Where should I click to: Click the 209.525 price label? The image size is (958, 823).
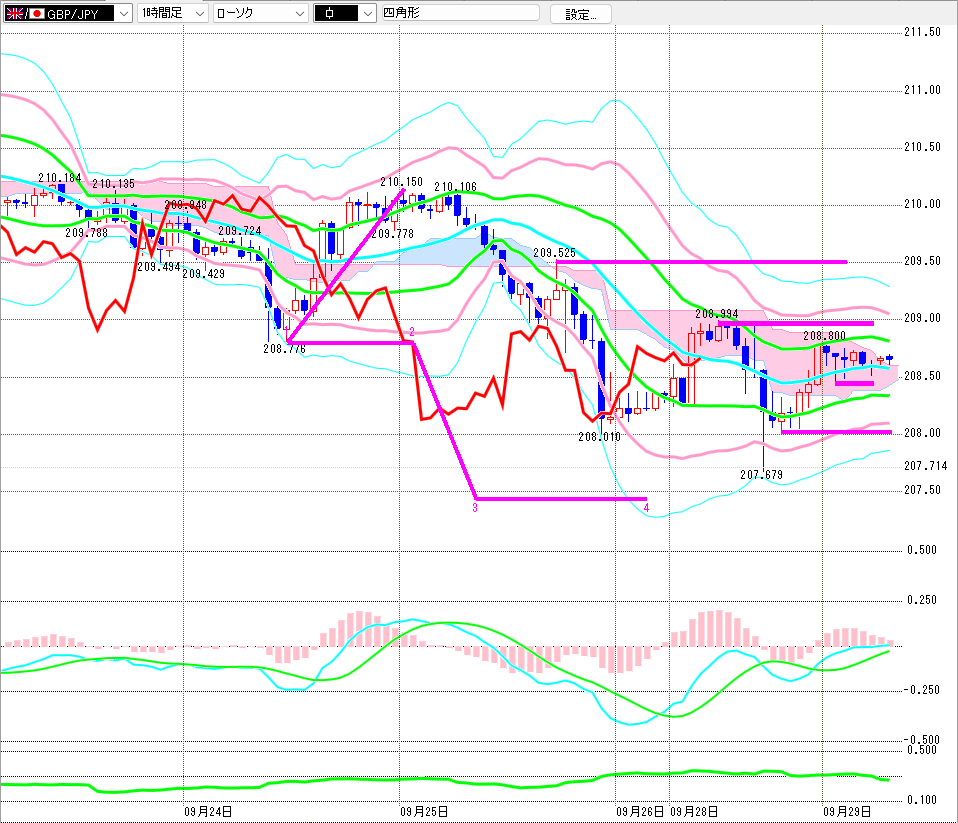pos(554,253)
